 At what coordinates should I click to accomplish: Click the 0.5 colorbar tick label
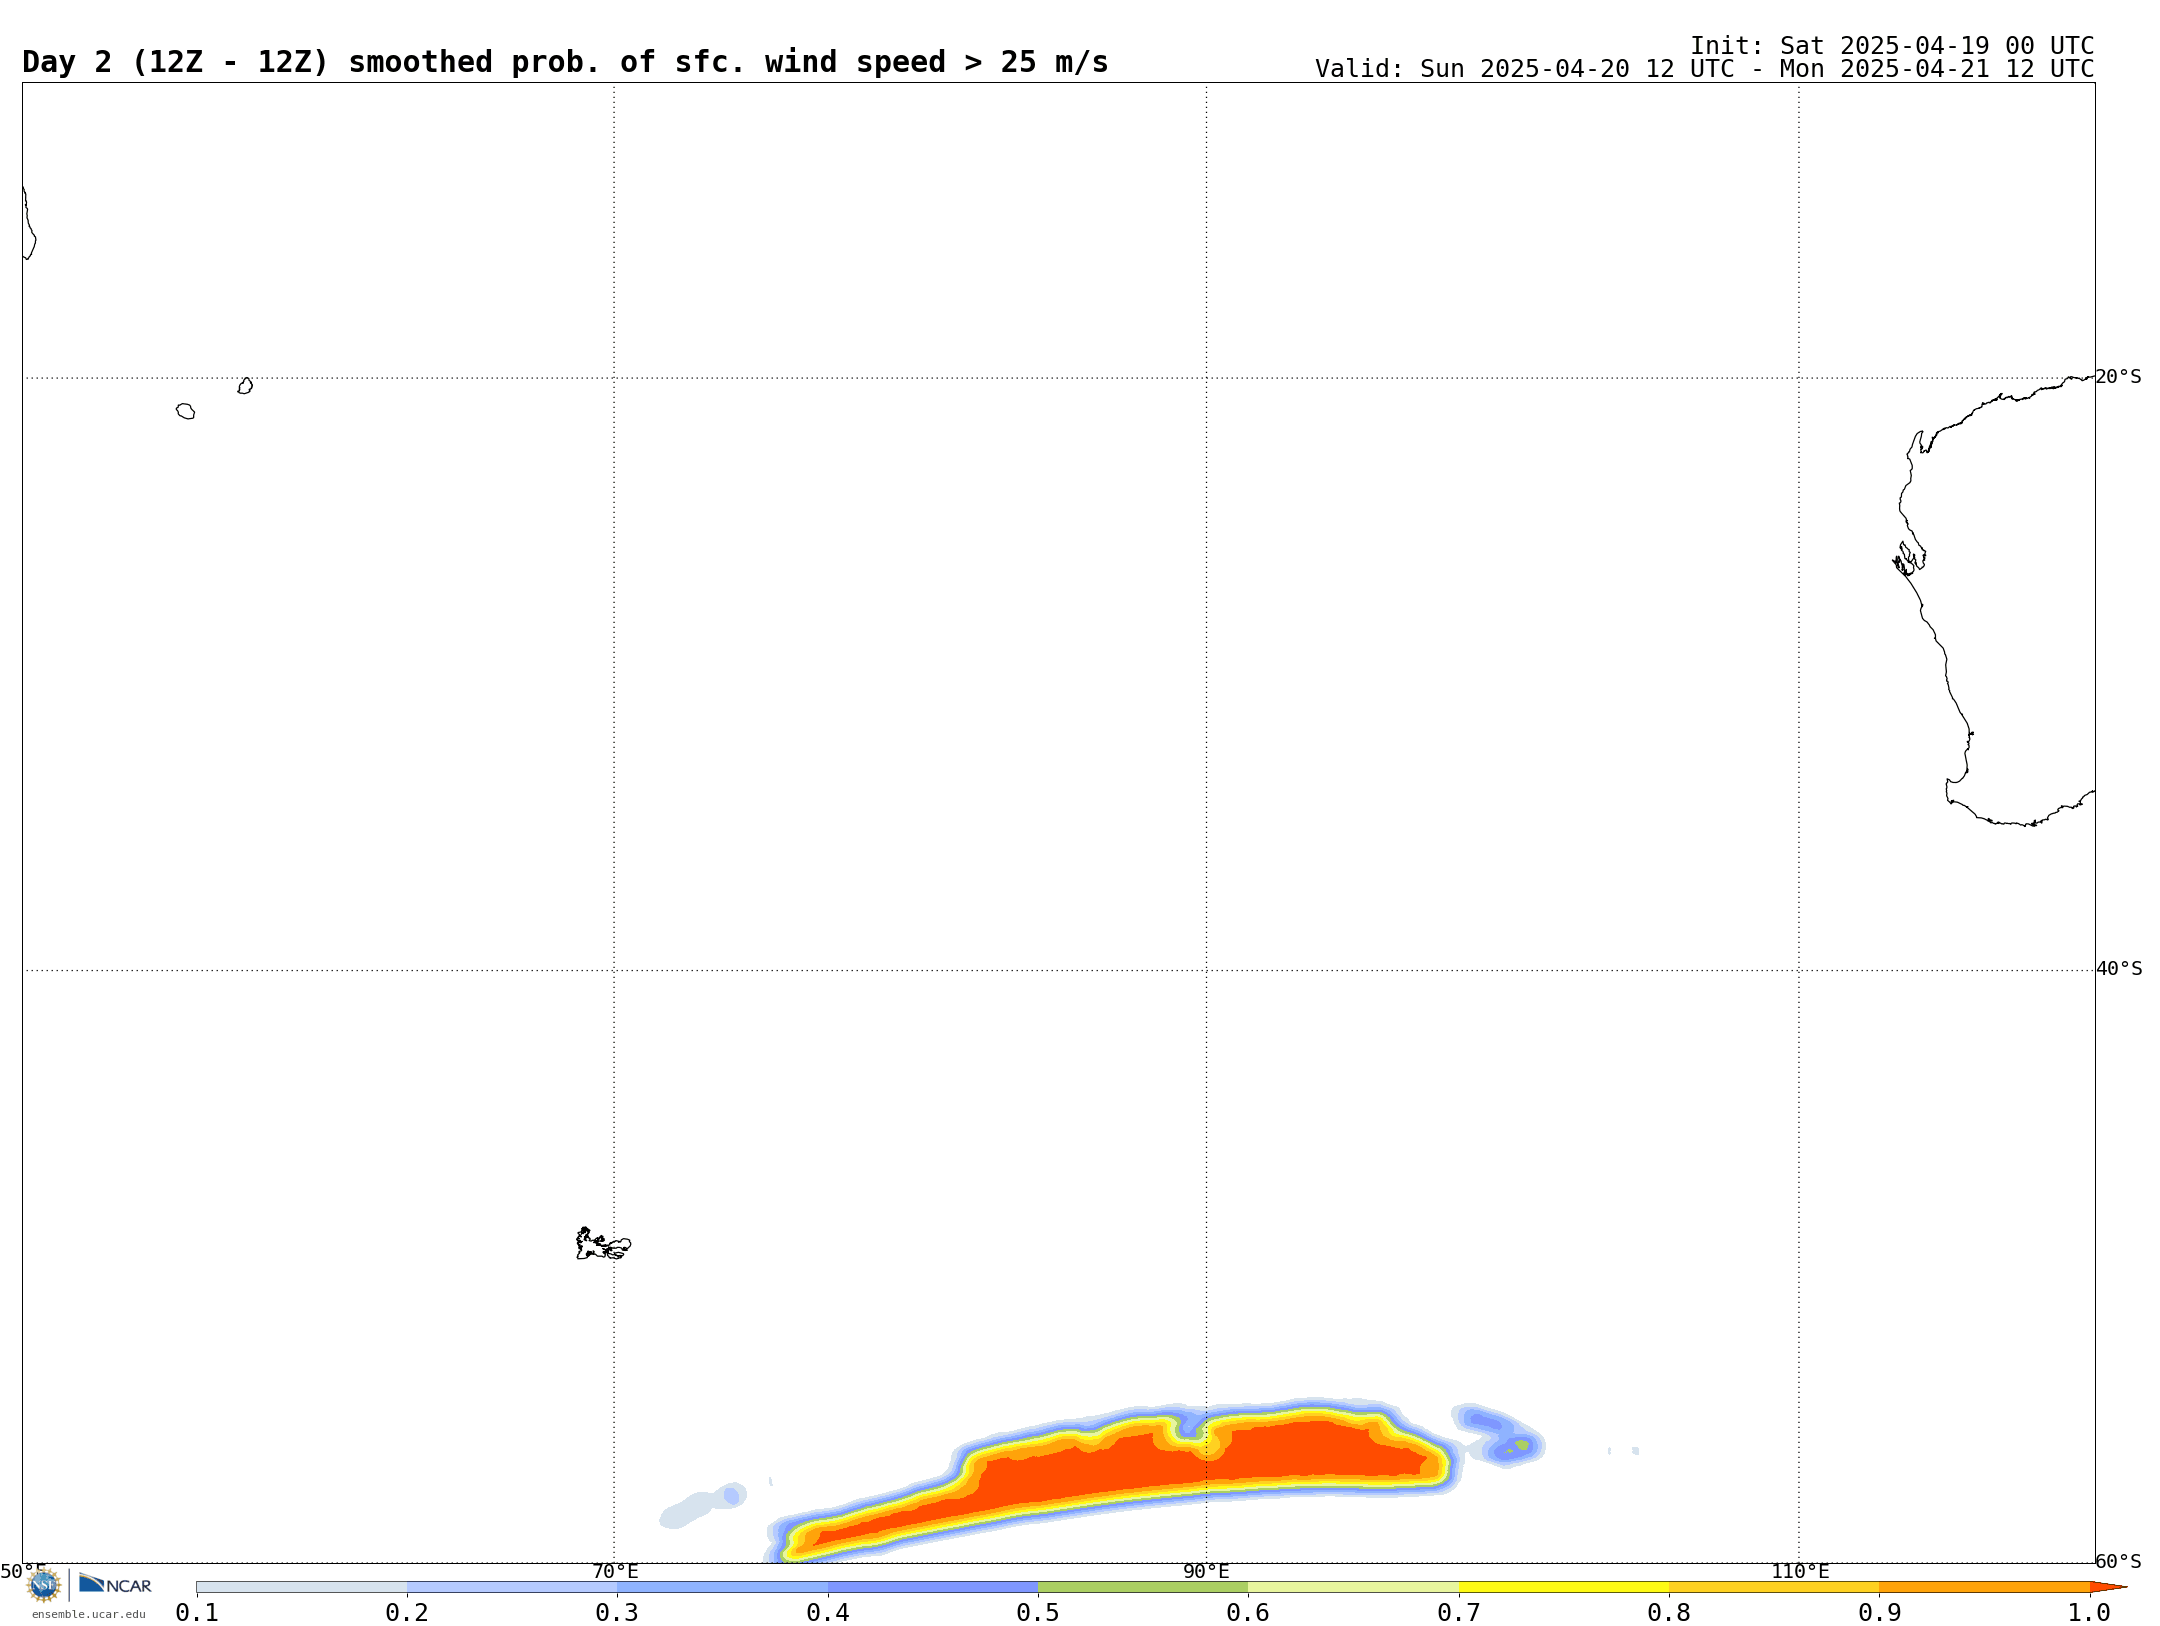tap(1038, 1612)
